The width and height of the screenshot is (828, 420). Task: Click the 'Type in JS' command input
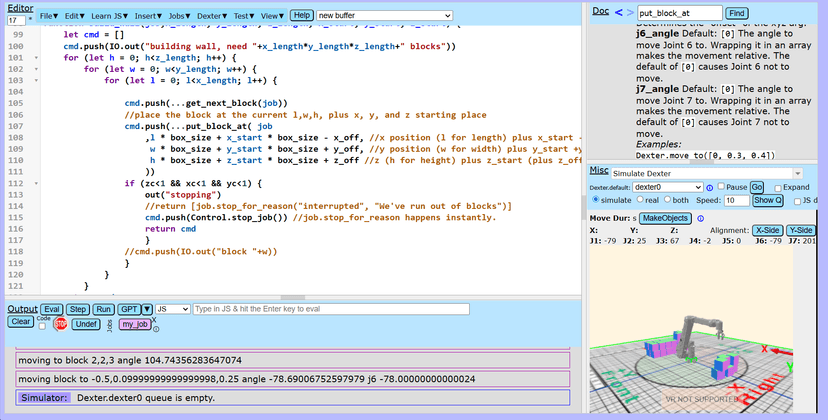[330, 310]
